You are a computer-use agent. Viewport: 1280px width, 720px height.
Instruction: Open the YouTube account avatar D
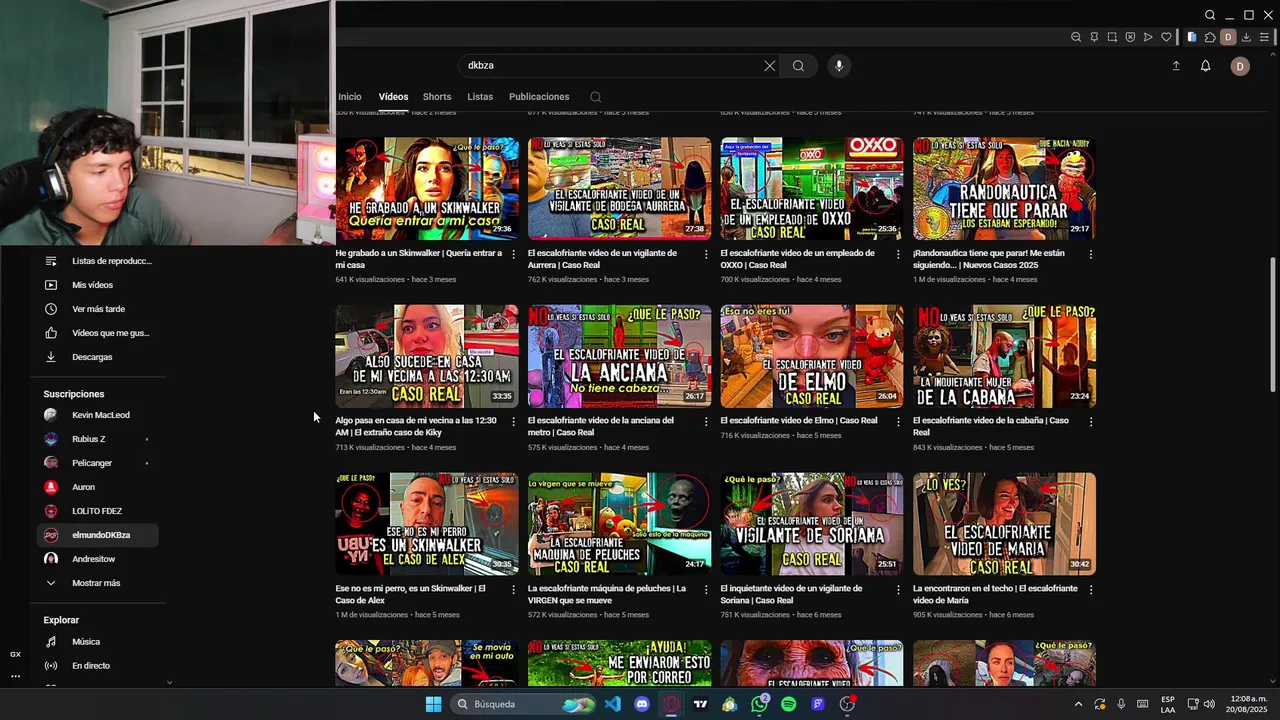tap(1240, 66)
